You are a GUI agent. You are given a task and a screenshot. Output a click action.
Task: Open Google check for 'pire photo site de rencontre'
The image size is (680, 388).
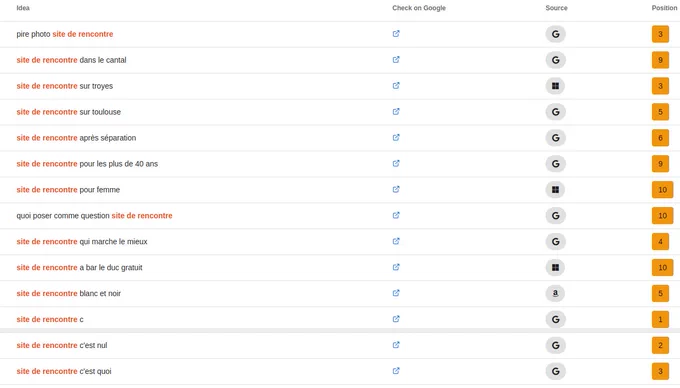(396, 34)
